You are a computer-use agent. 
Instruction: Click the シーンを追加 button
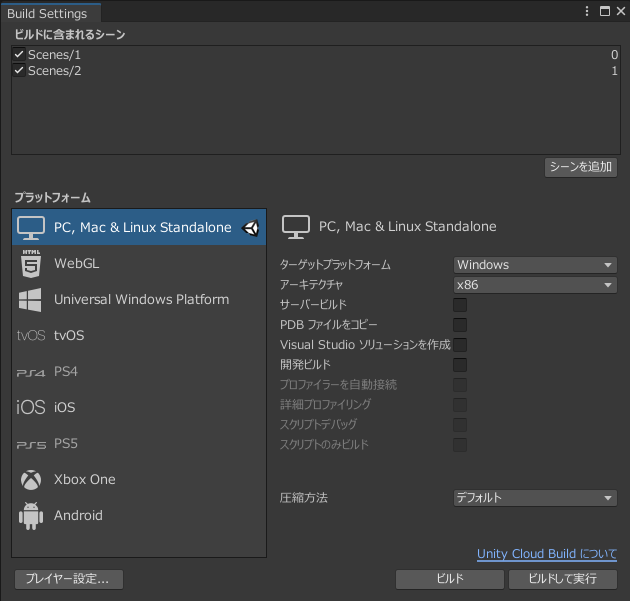coord(581,167)
